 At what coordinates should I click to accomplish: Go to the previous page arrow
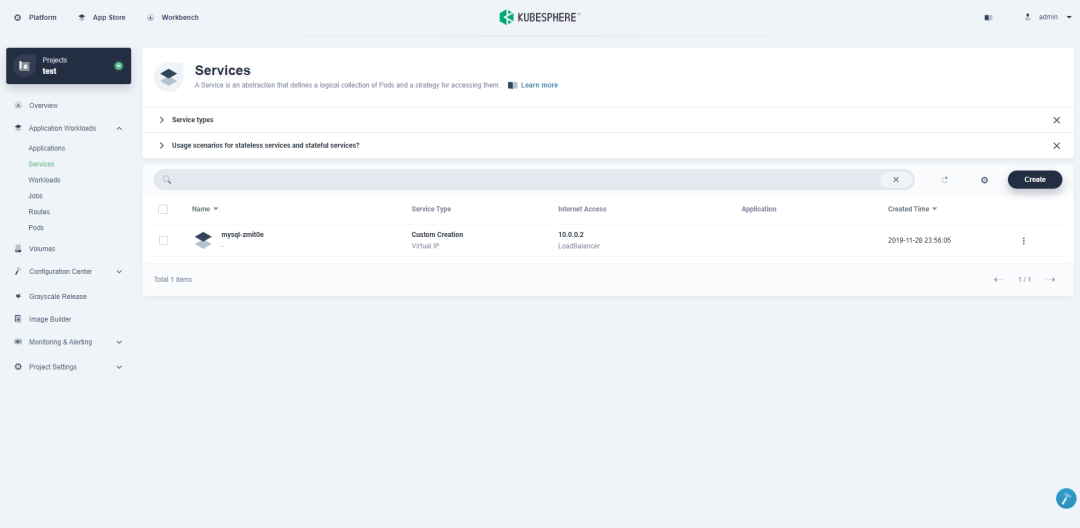click(x=999, y=279)
